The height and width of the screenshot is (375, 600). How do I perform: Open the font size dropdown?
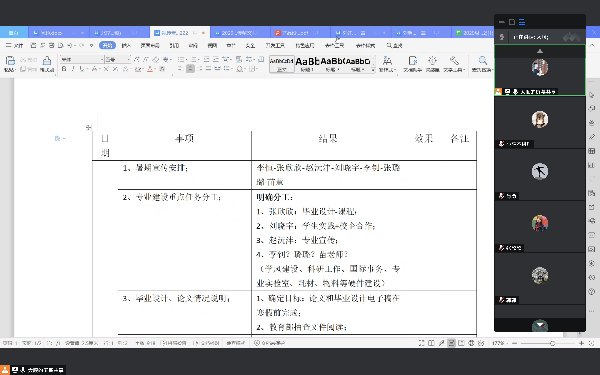(129, 59)
